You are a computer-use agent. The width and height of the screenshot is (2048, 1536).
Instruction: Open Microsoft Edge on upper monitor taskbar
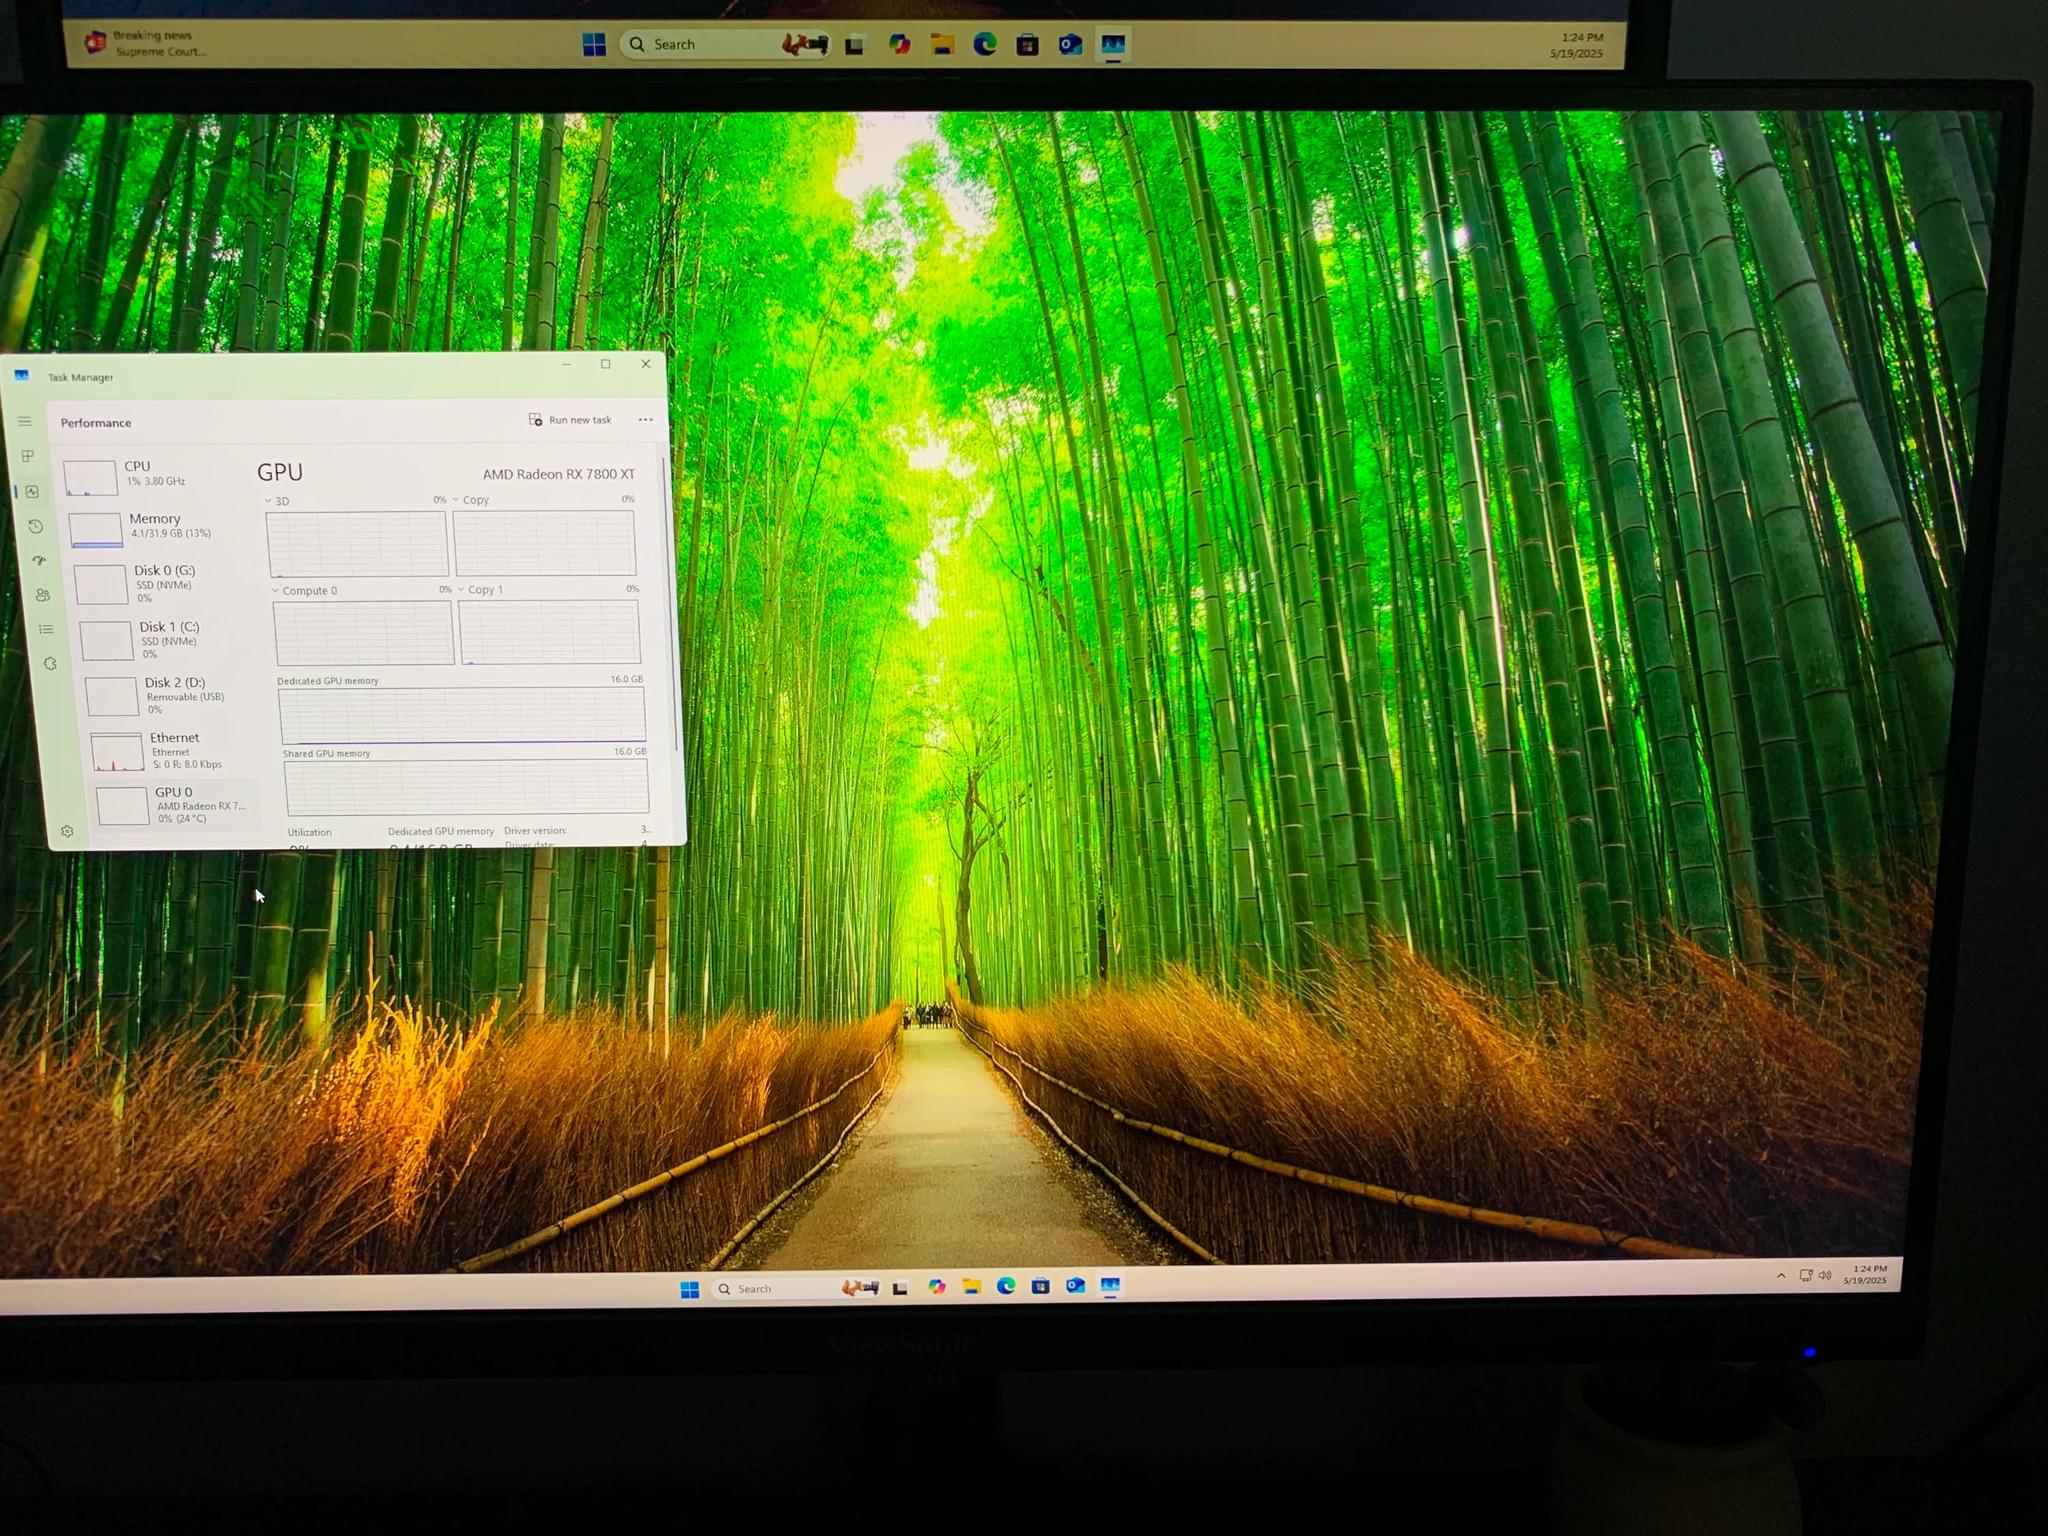tap(985, 44)
